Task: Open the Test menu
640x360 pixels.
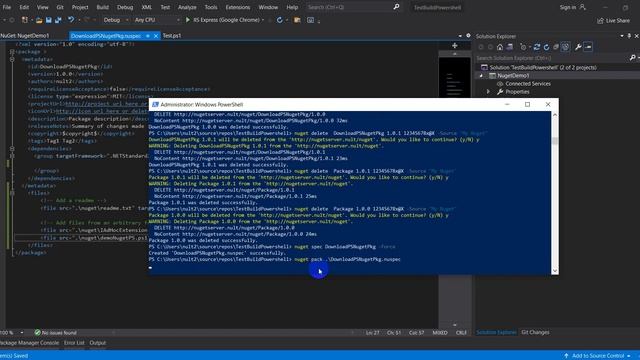Action: click(165, 7)
